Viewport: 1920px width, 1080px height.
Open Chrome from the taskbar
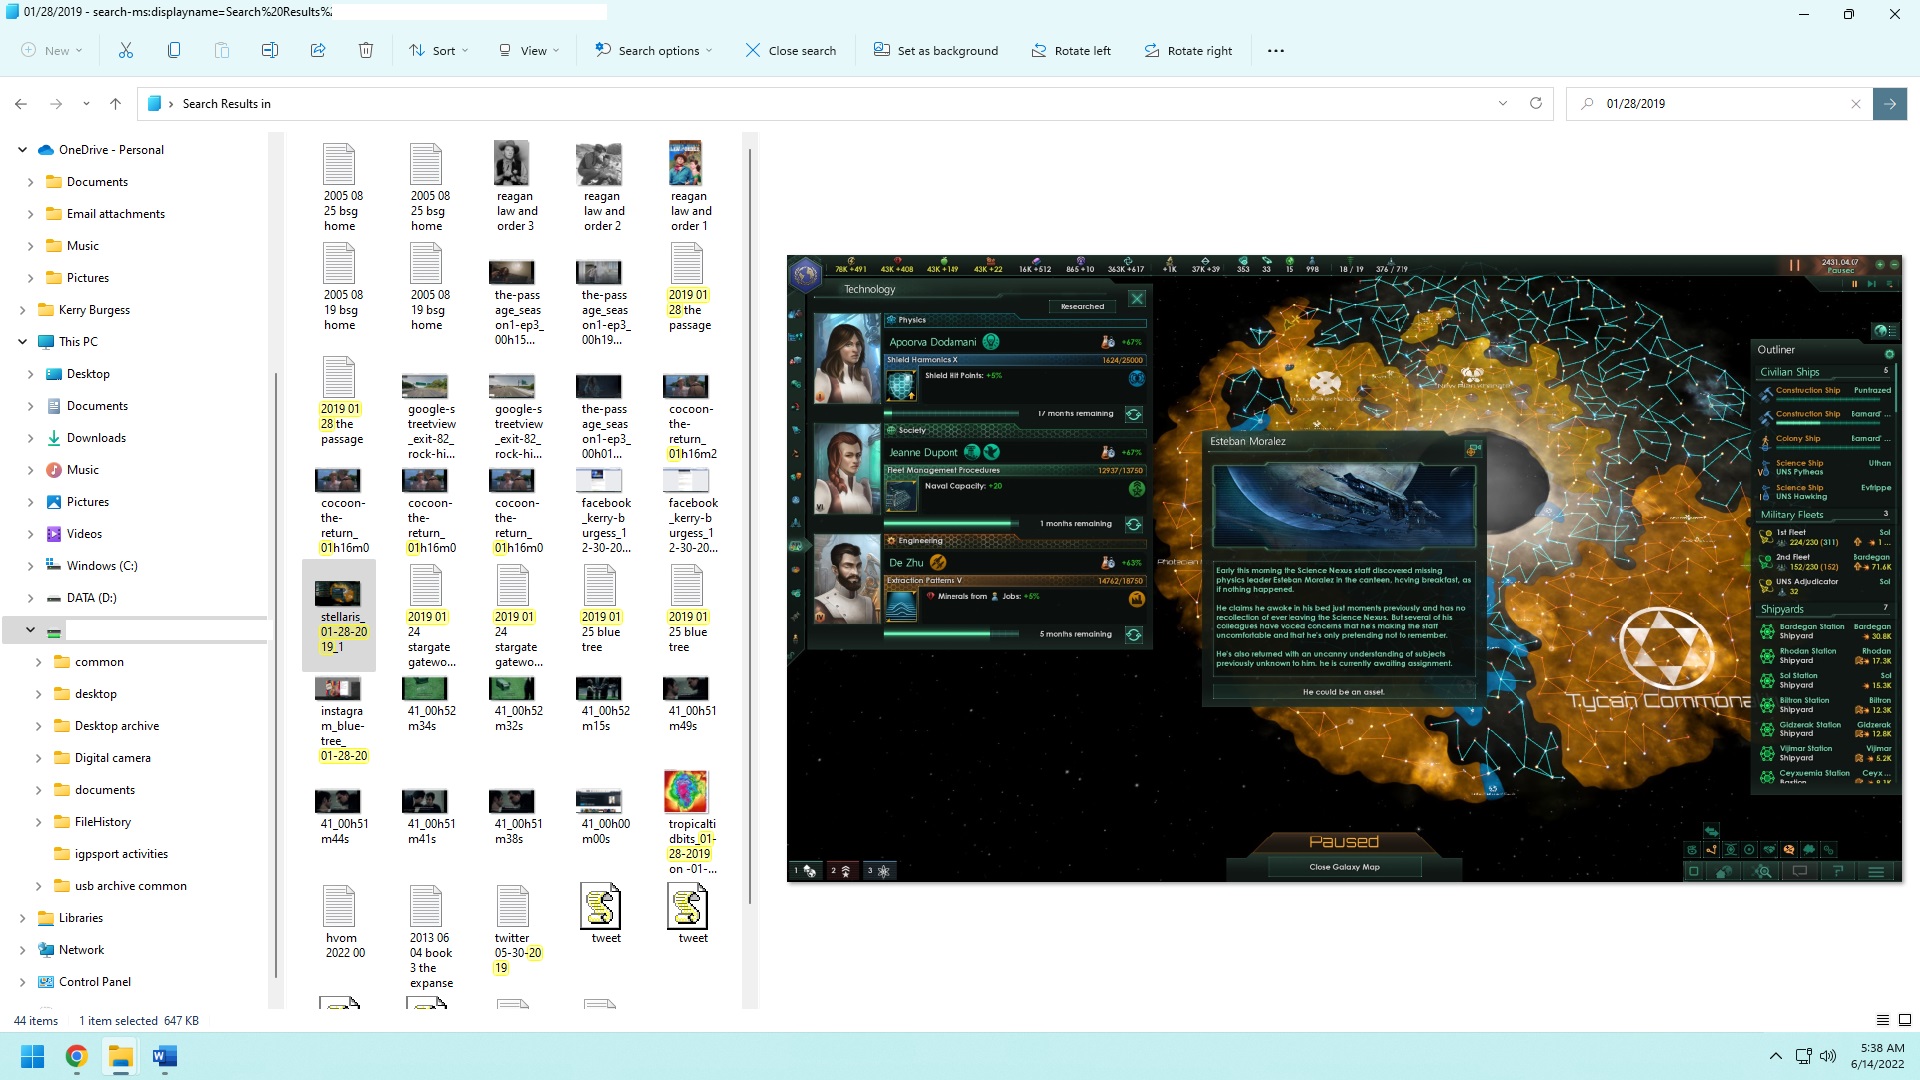pos(76,1056)
